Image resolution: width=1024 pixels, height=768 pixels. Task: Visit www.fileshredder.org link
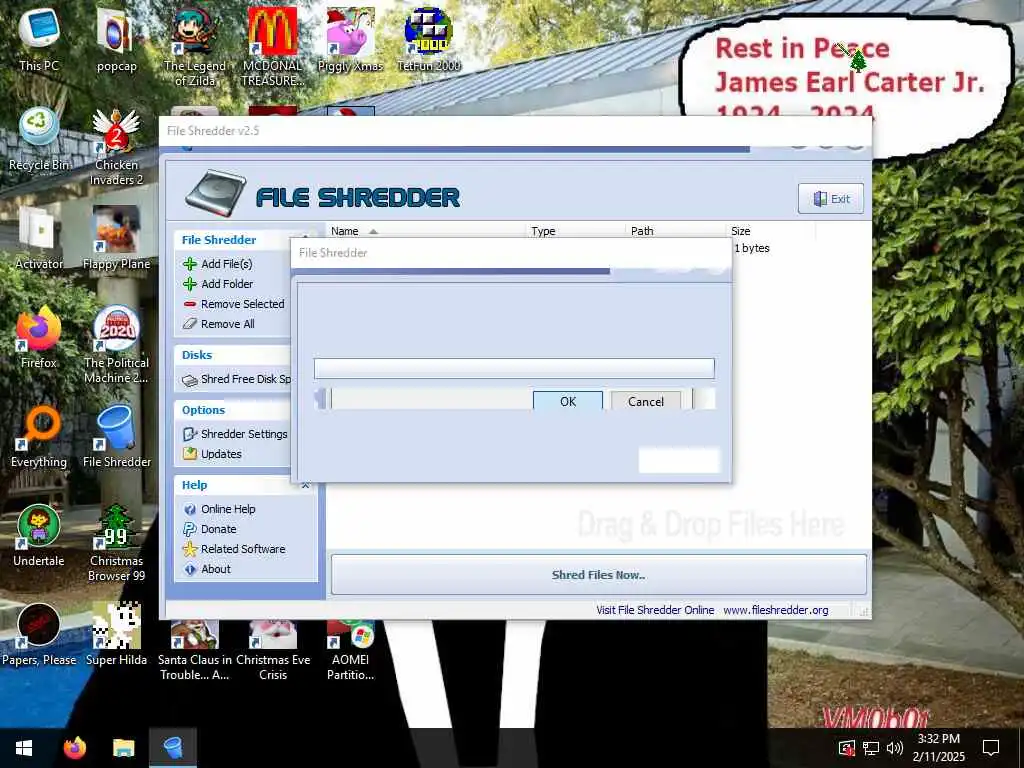coord(775,610)
